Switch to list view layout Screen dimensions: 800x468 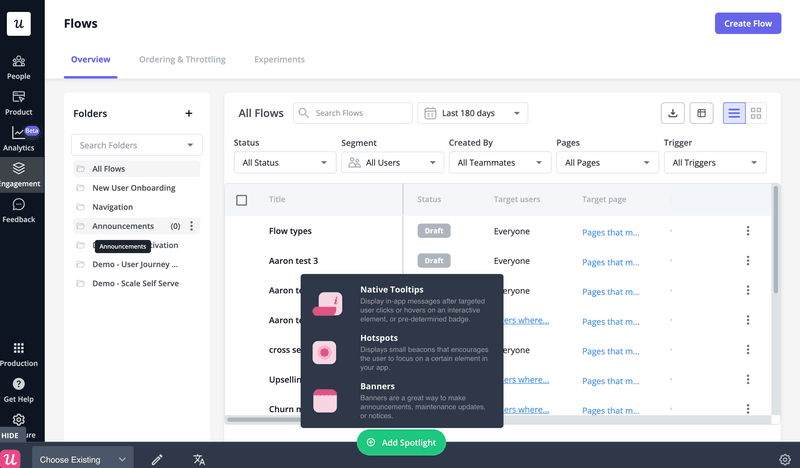(x=734, y=113)
